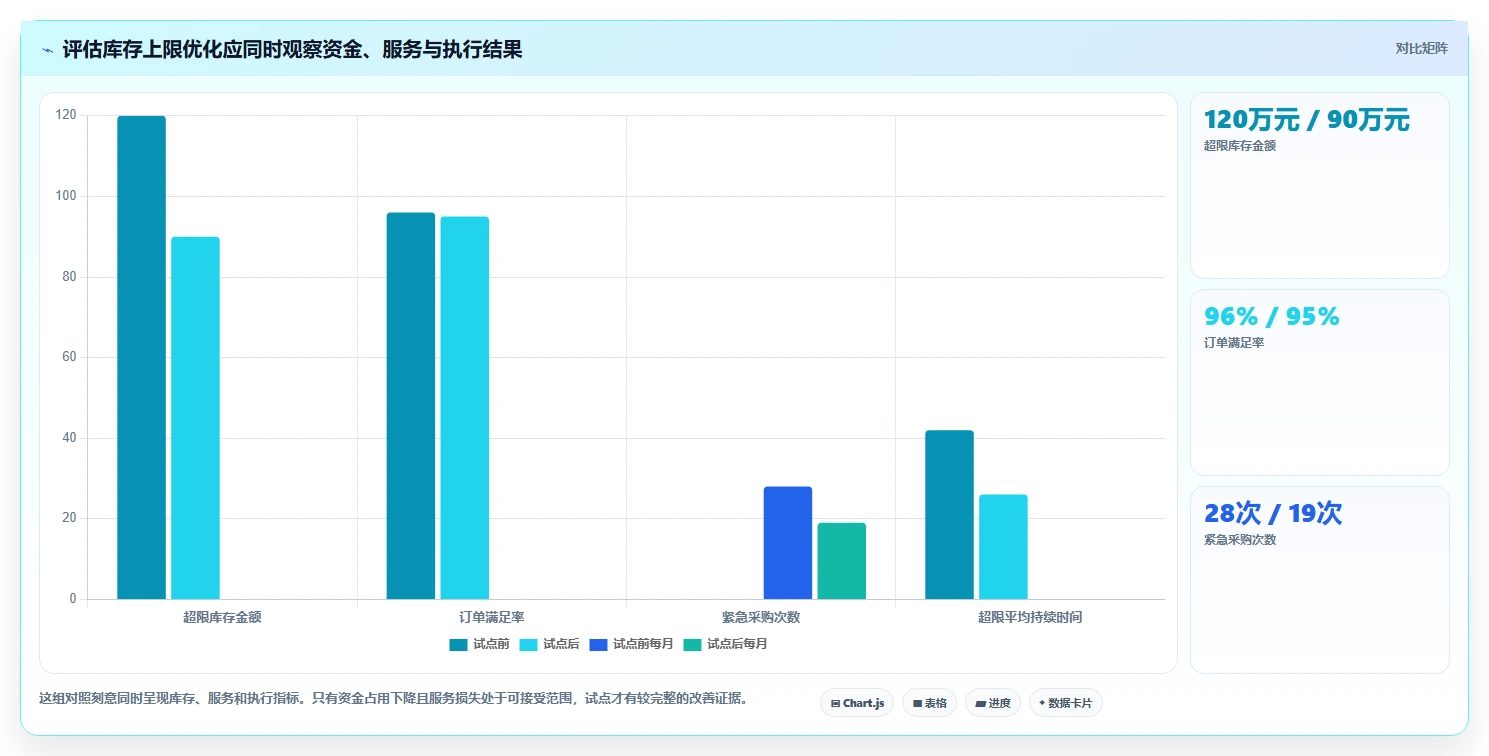1489x756 pixels.
Task: Click the 28次 / 19次 card value
Action: 1273,514
